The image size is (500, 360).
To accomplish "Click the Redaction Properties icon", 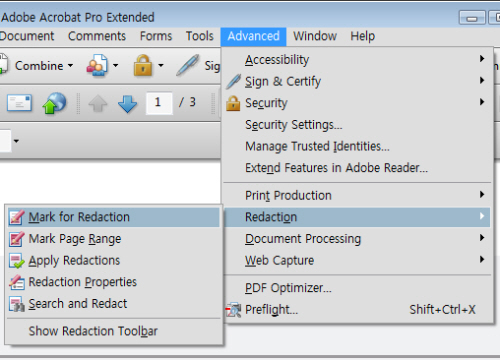I will click(17, 282).
